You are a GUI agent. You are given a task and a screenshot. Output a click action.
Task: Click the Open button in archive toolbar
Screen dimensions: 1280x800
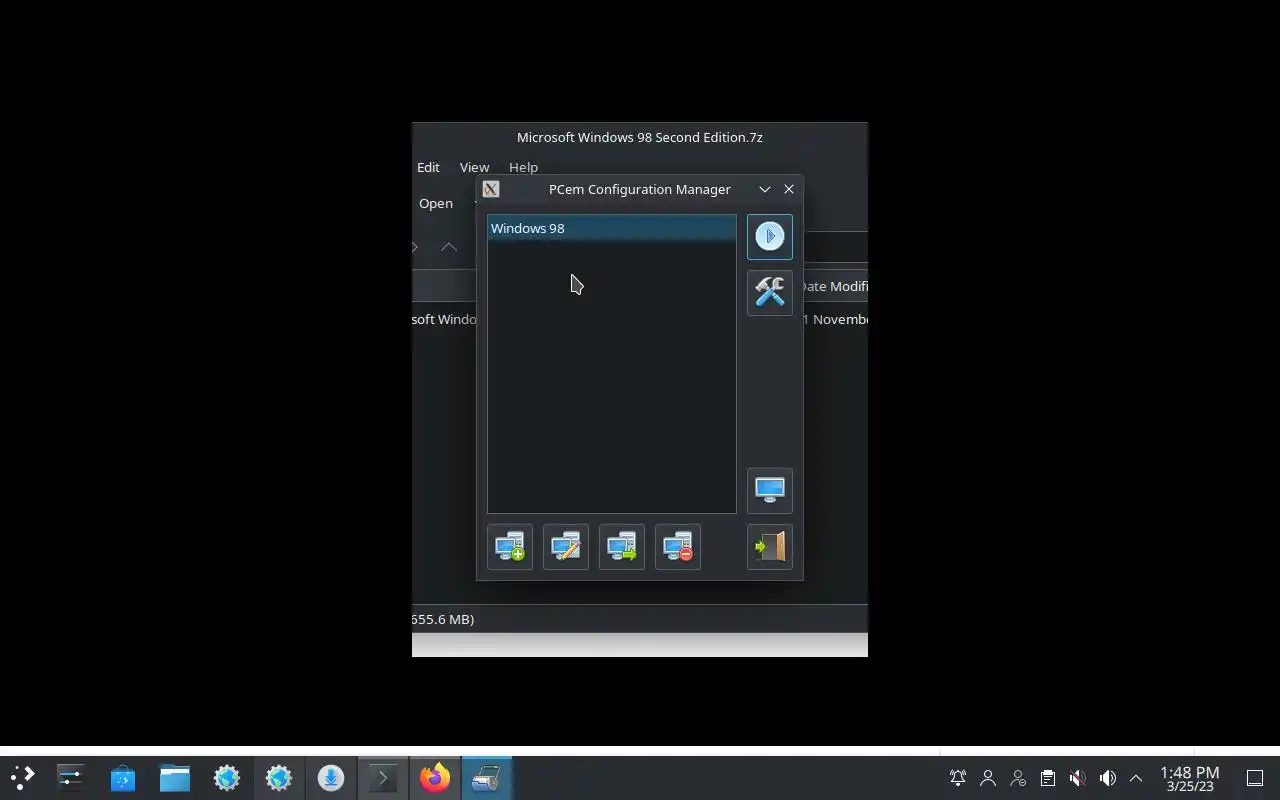coord(435,203)
